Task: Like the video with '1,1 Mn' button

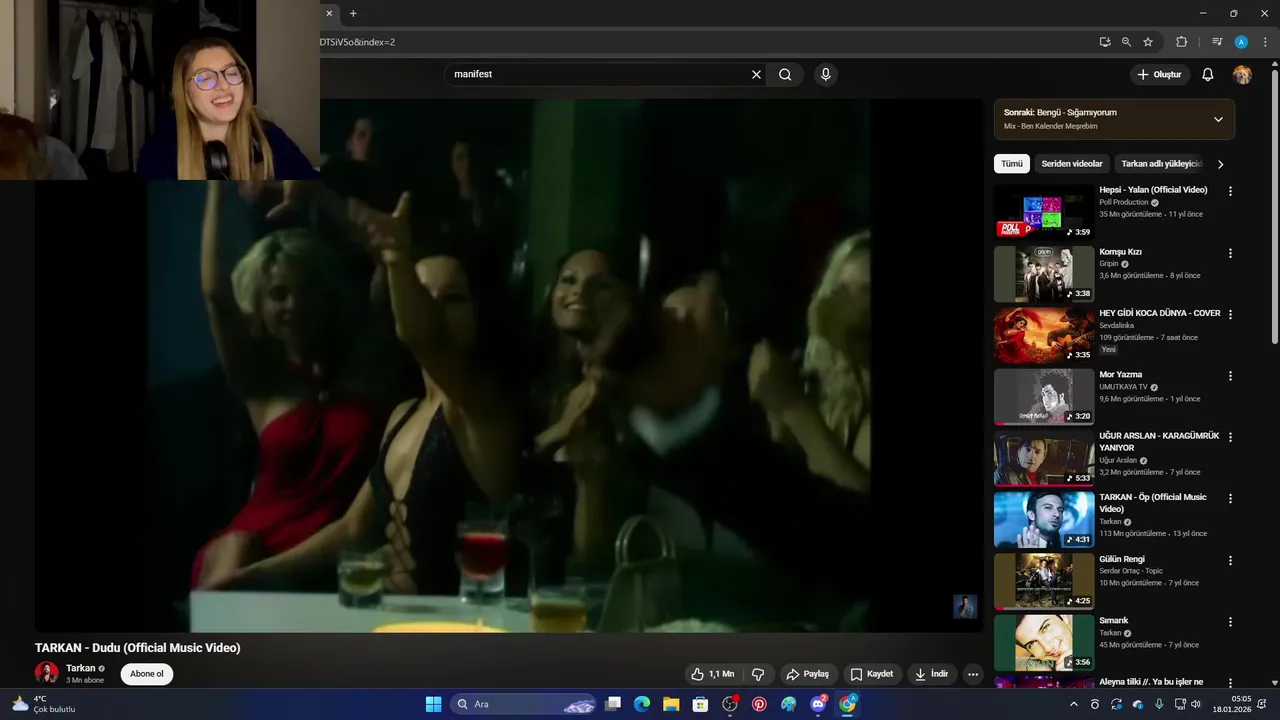Action: (712, 674)
